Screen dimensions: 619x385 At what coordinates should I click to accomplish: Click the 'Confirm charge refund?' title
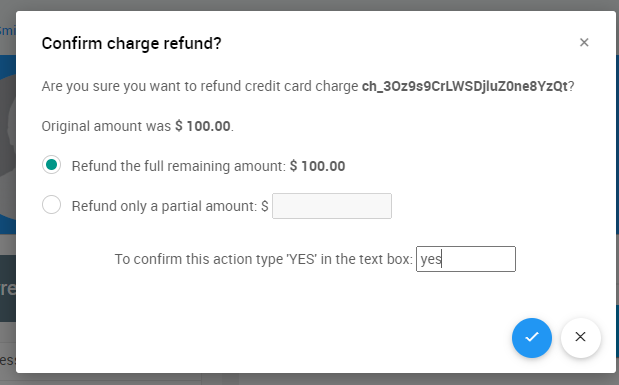pyautogui.click(x=131, y=43)
